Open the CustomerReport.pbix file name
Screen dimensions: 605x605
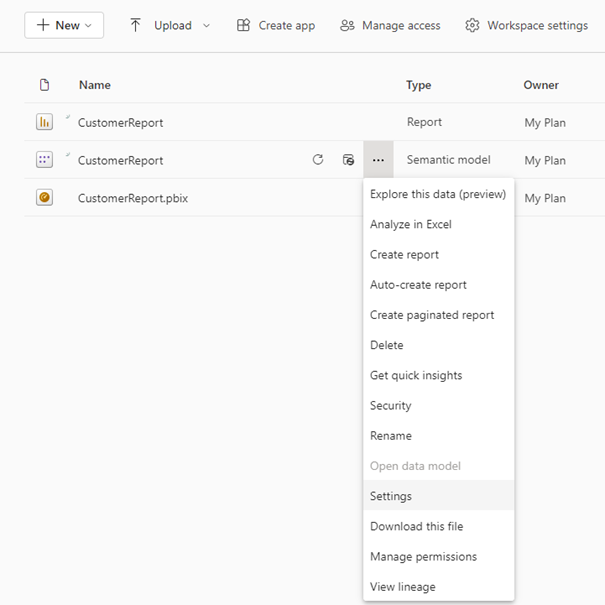point(133,198)
